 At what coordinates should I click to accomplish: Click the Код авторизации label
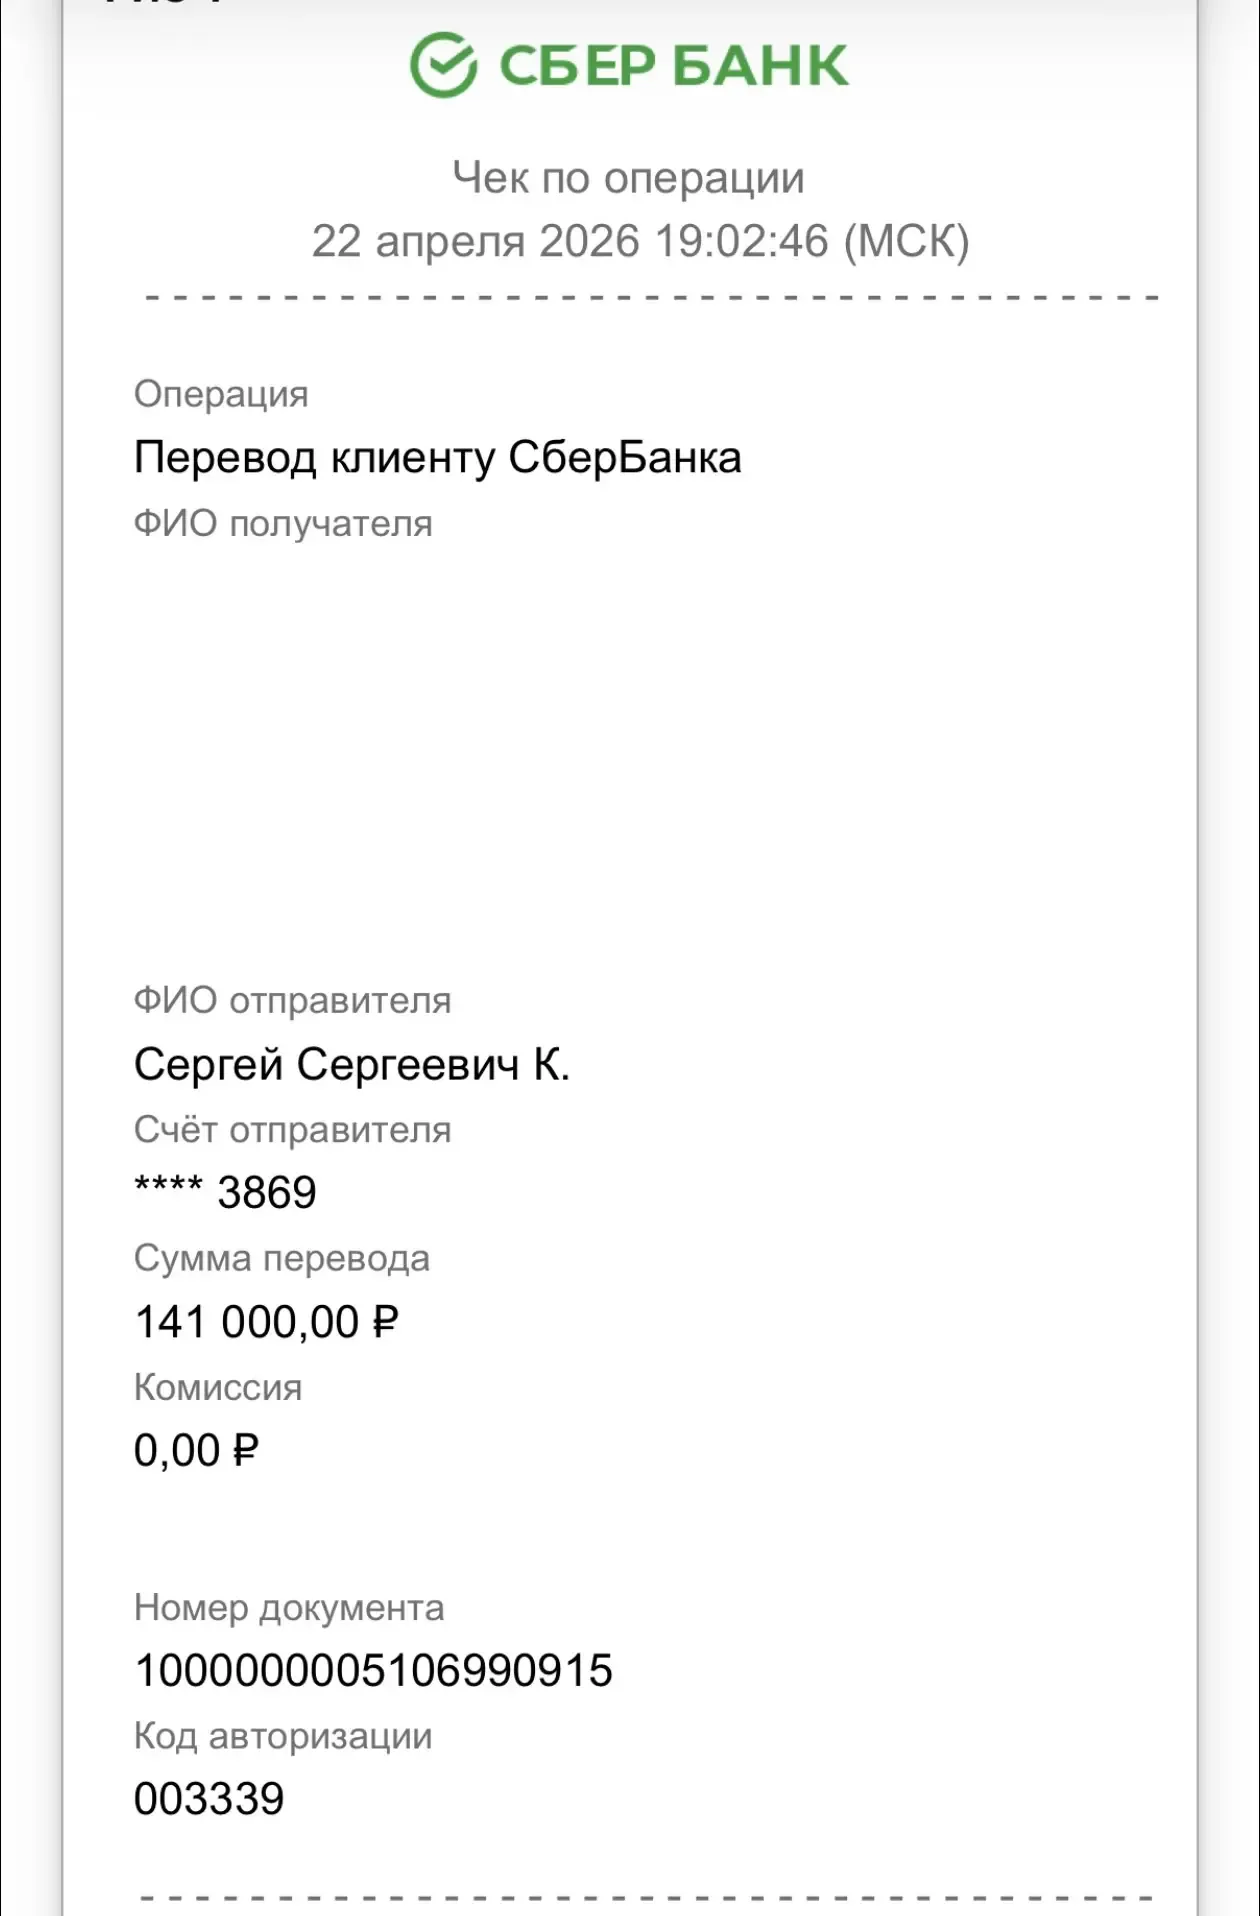282,1736
